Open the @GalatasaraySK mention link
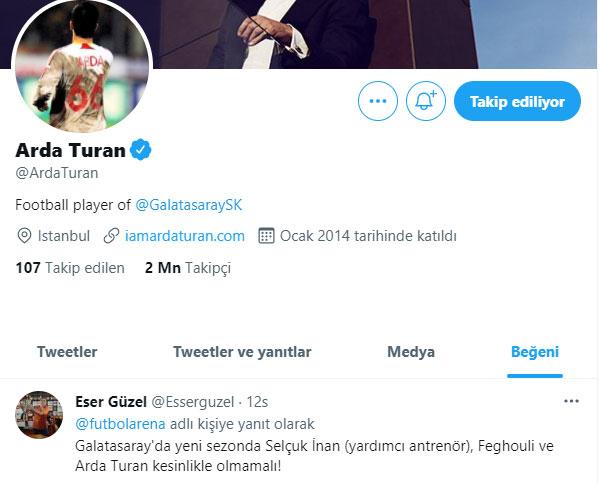Image resolution: width=600 pixels, height=484 pixels. (x=189, y=205)
